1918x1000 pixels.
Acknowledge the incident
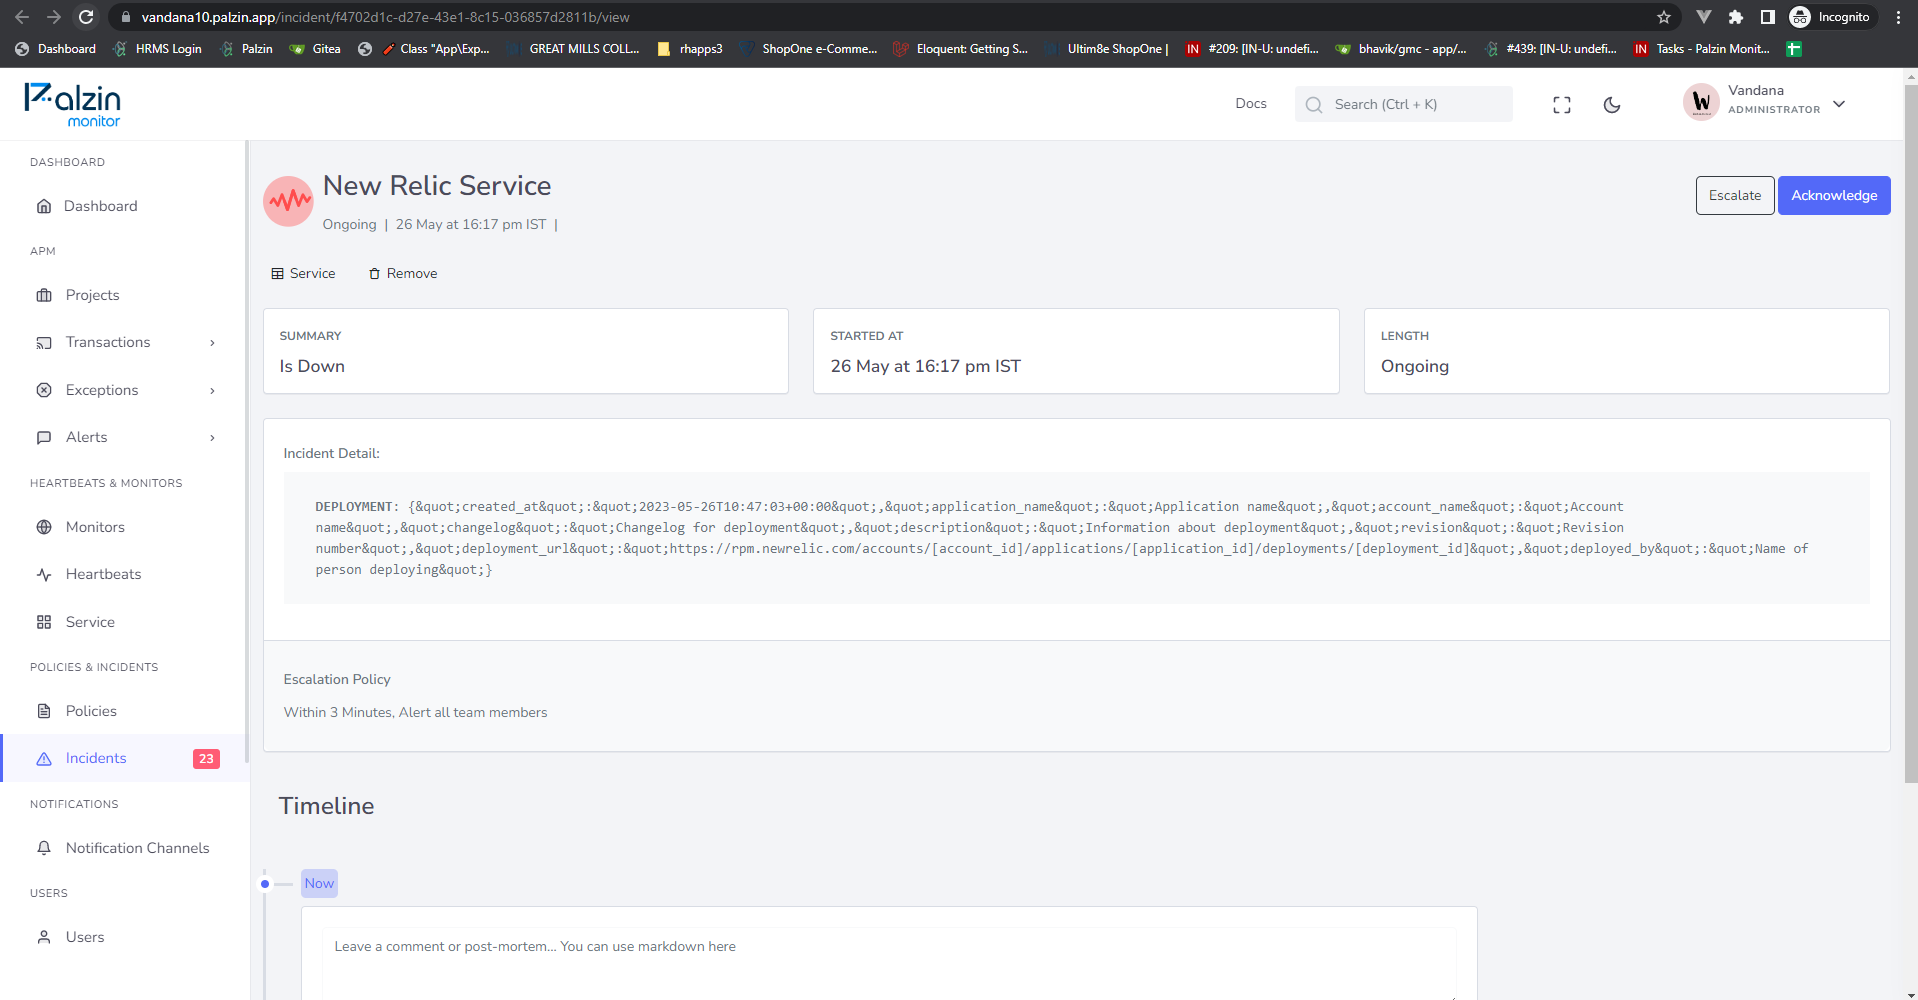click(1834, 195)
